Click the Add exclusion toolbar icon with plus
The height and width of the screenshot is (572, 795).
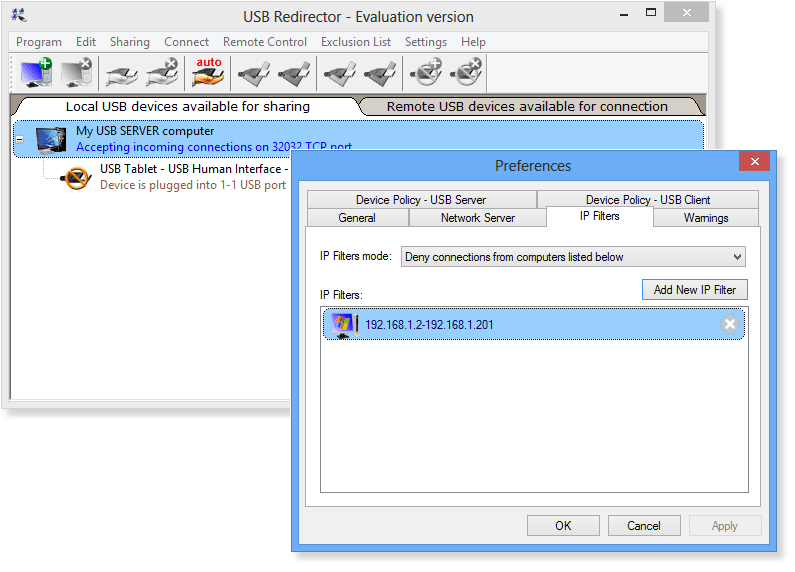point(426,72)
